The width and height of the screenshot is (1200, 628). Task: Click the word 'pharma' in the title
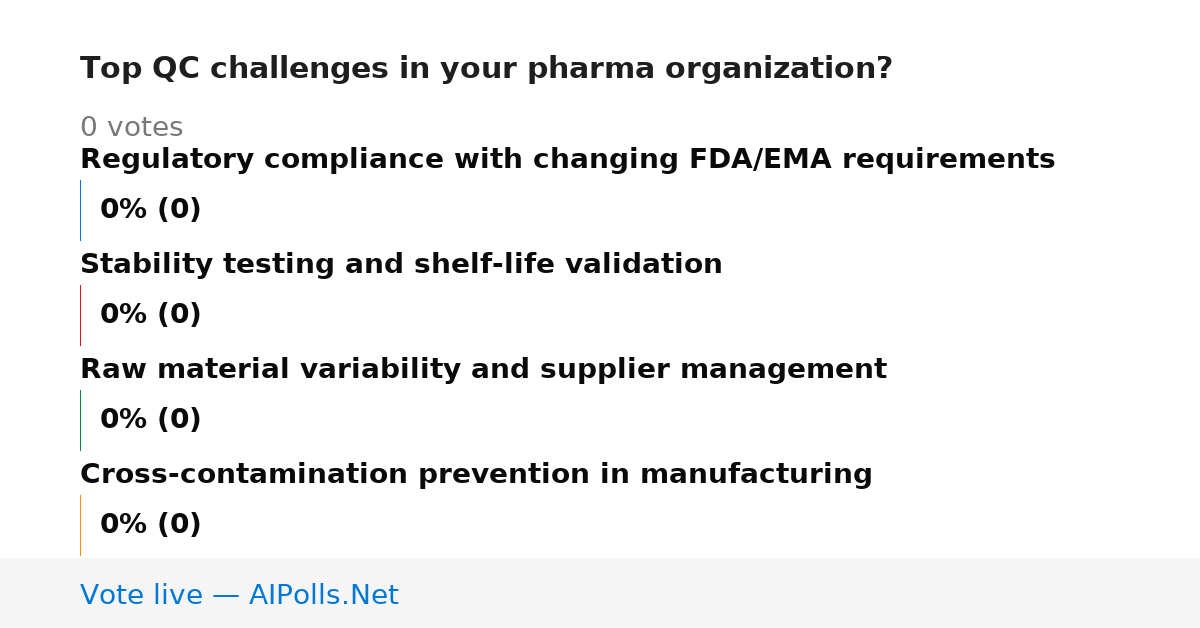coord(592,69)
